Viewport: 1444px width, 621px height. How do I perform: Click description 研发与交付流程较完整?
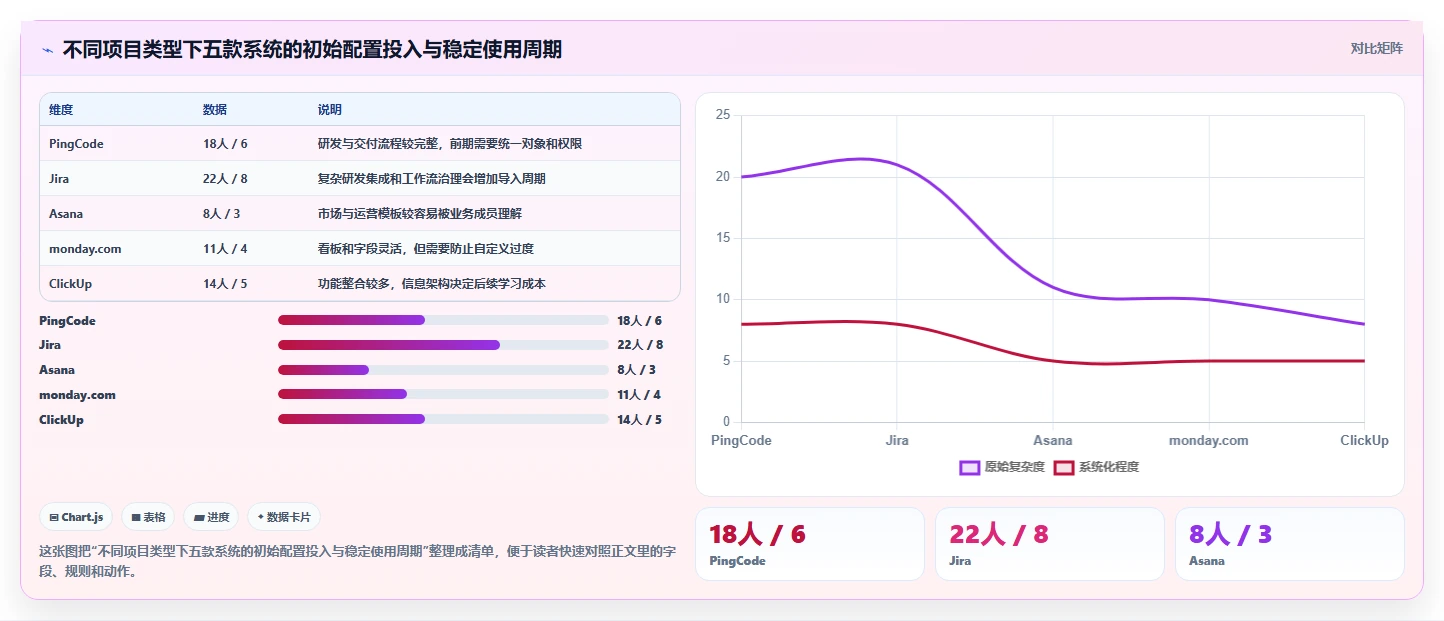point(450,144)
